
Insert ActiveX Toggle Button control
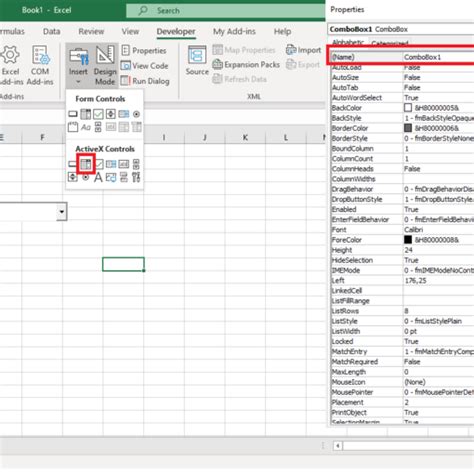tap(124, 177)
